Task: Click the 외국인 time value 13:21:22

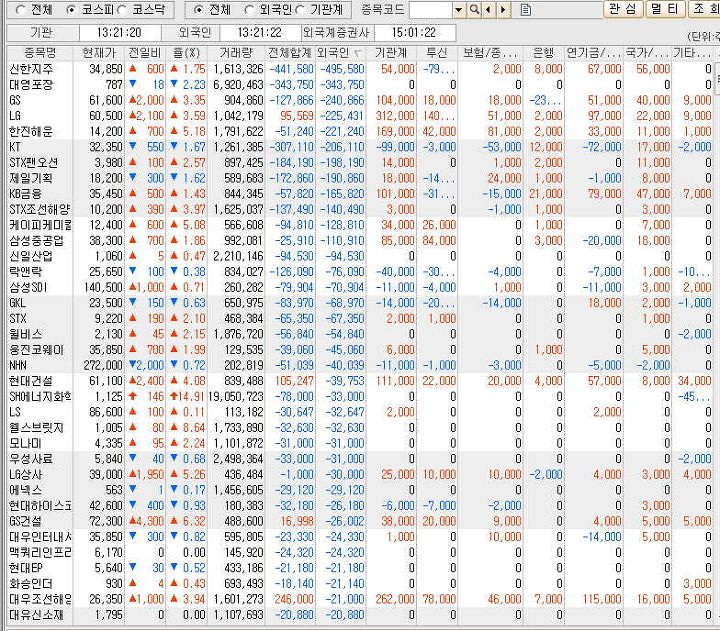Action: (x=260, y=33)
